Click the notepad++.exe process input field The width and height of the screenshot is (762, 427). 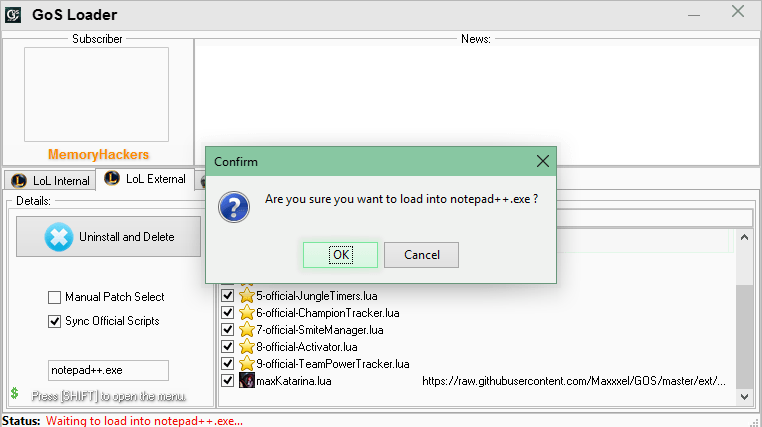coord(108,370)
